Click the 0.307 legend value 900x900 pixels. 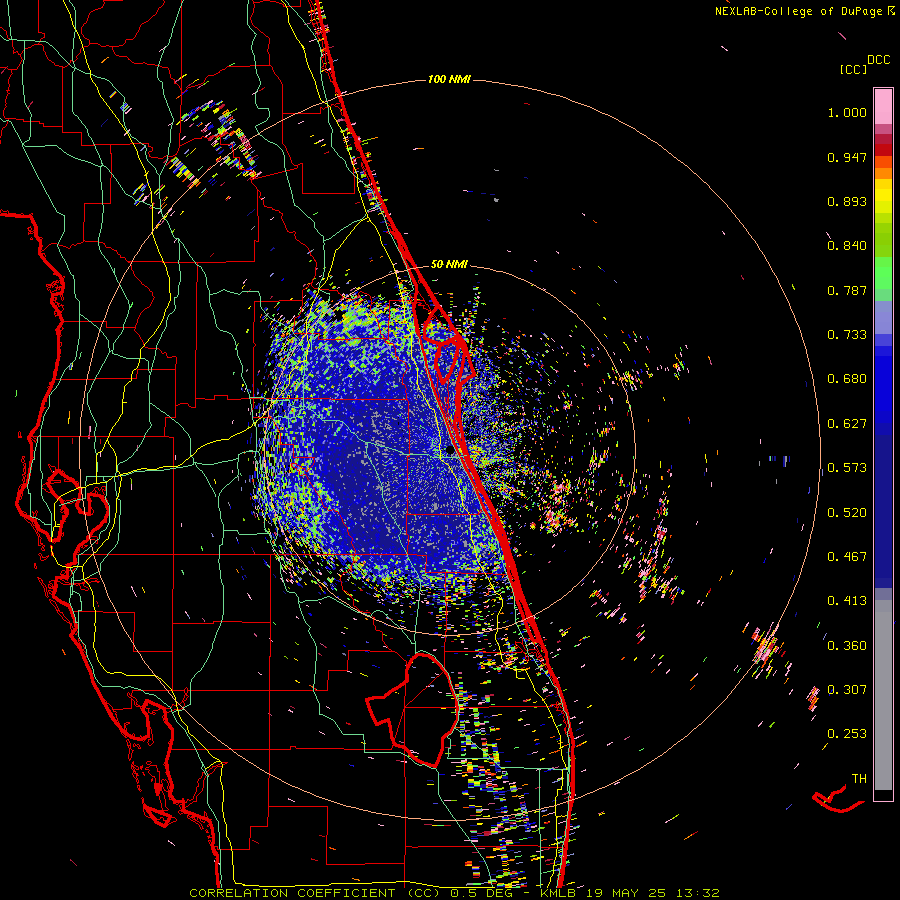point(847,690)
